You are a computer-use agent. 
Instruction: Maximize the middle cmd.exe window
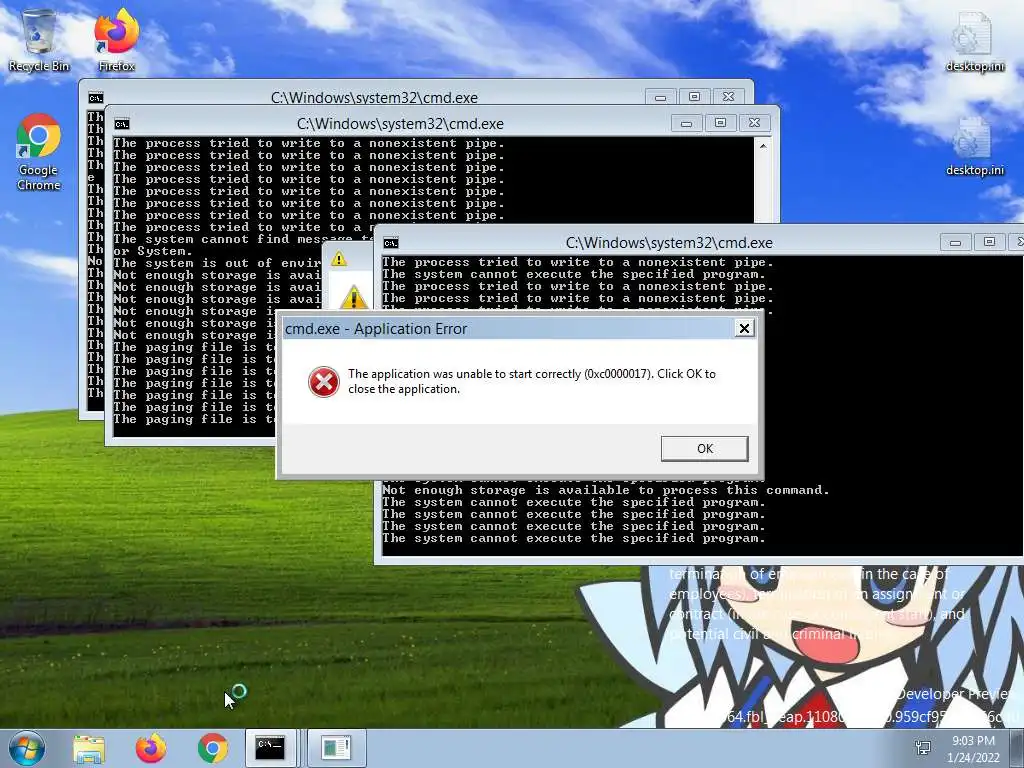click(x=720, y=123)
